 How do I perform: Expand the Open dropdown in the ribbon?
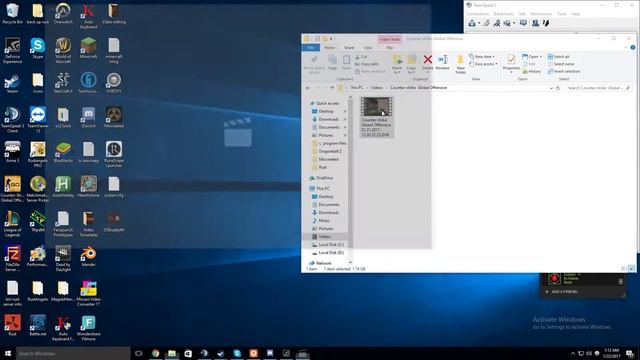532,57
